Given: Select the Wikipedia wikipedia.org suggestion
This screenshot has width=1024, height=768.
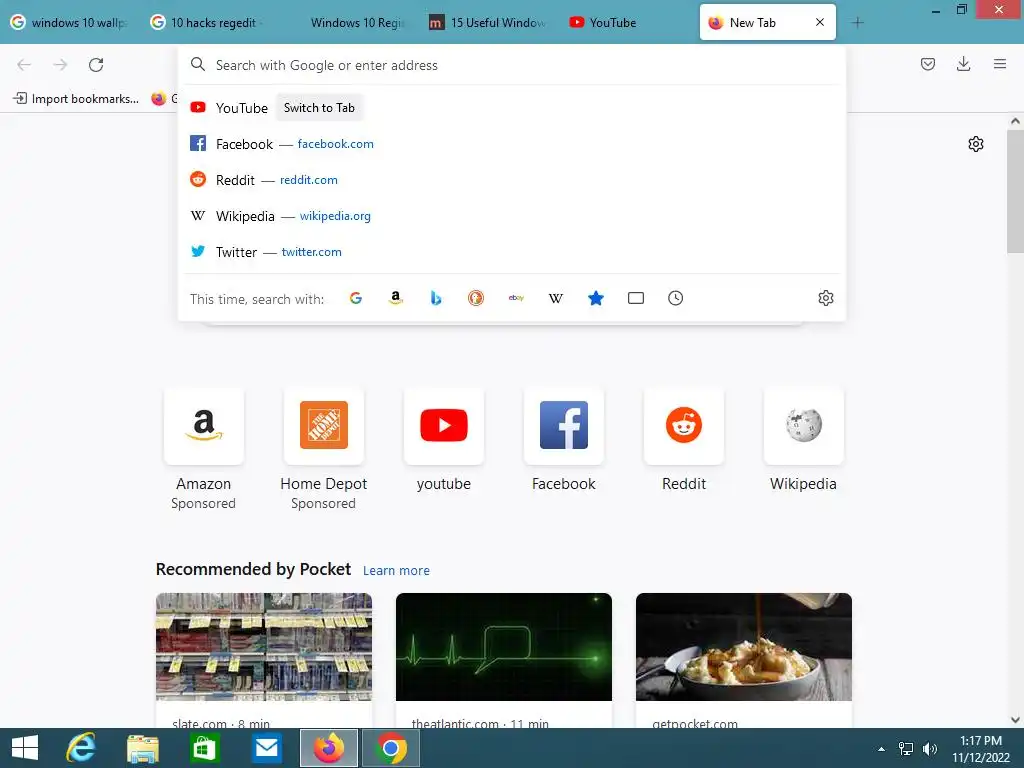Looking at the screenshot, I should pyautogui.click(x=512, y=216).
